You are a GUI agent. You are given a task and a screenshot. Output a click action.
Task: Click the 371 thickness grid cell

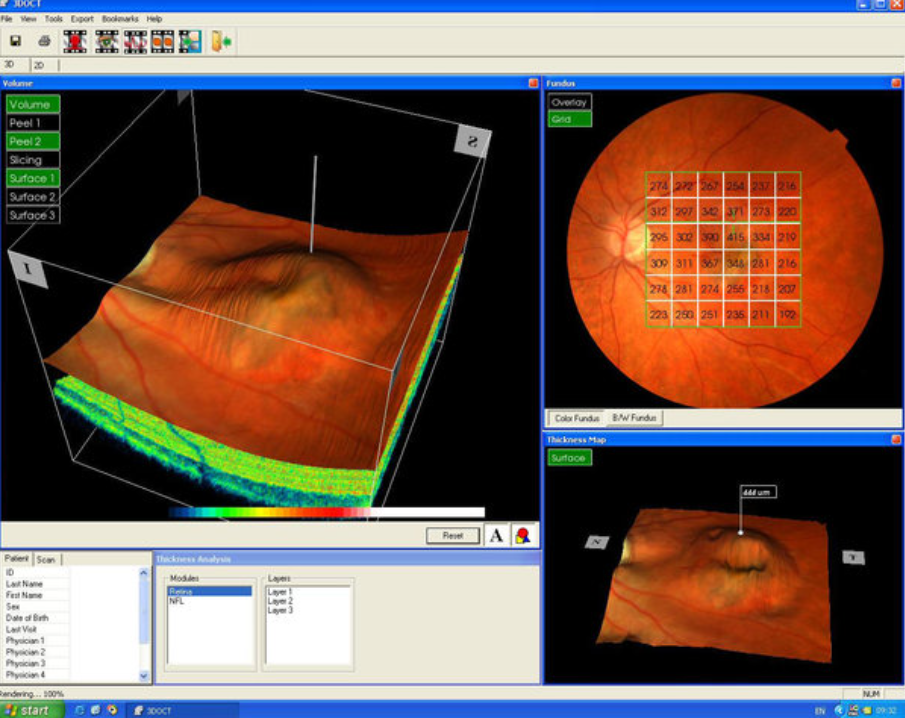[736, 211]
